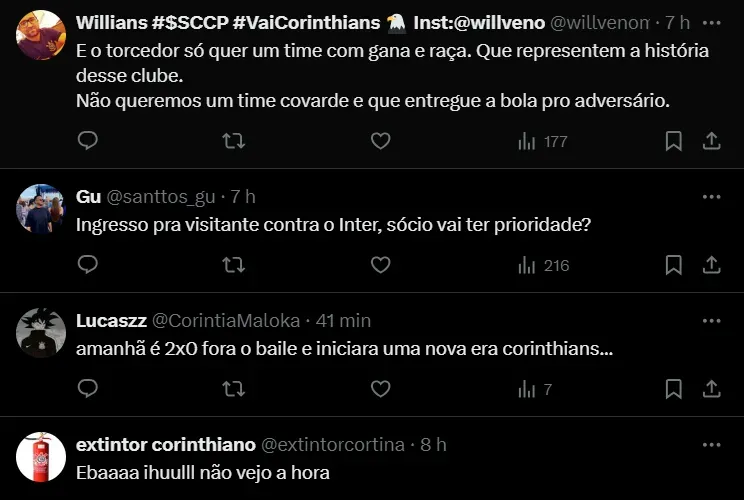Open more options on Willians' tweet
744x500 pixels.
click(711, 21)
